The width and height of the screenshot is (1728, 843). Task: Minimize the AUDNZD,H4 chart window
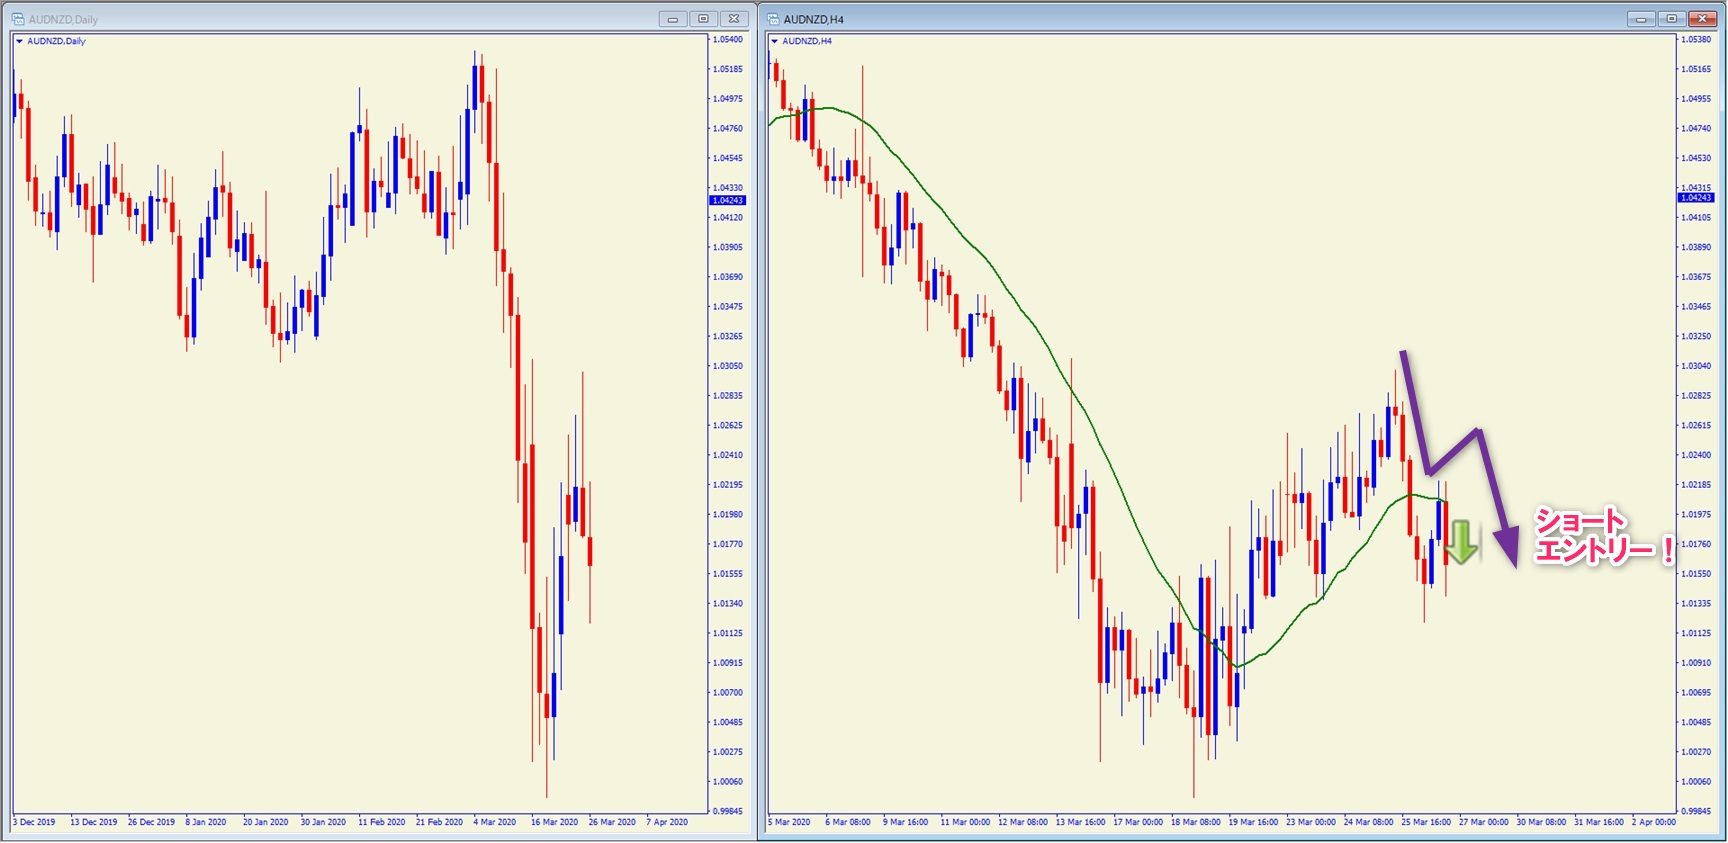[x=1641, y=19]
